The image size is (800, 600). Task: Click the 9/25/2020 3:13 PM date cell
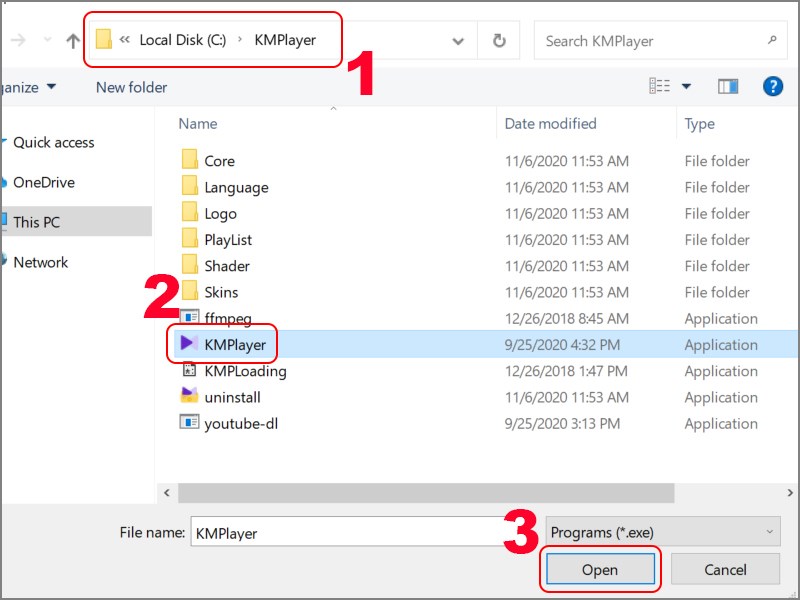[562, 424]
